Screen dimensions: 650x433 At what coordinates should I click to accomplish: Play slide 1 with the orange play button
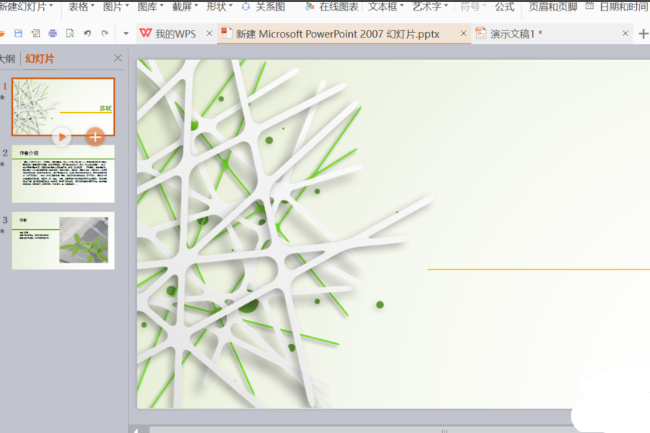point(62,137)
